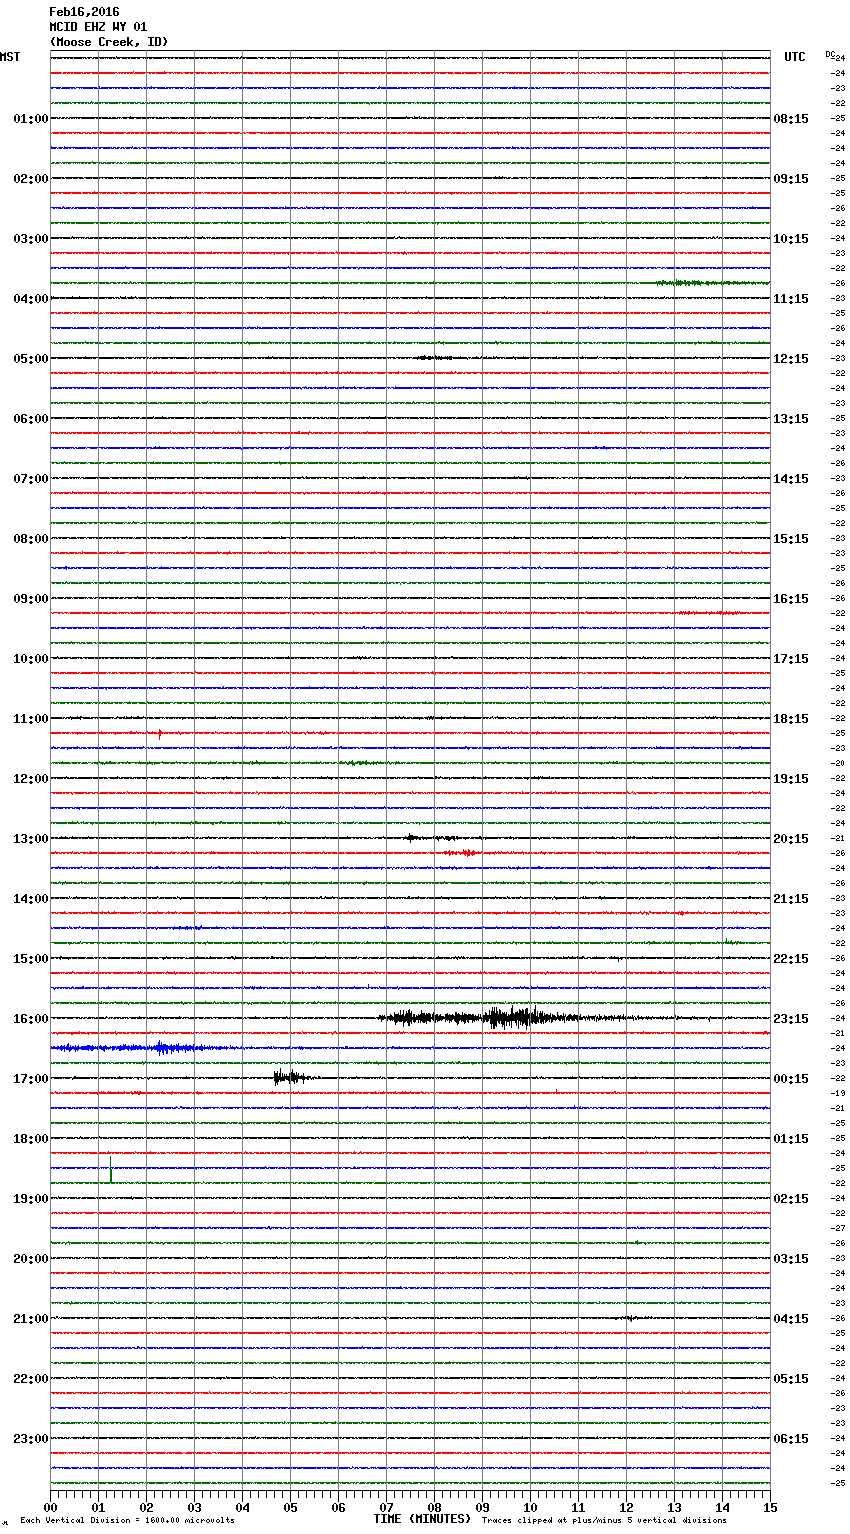This screenshot has width=850, height=1534.
Task: Select the '03:00' MST time label
Action: (x=31, y=239)
